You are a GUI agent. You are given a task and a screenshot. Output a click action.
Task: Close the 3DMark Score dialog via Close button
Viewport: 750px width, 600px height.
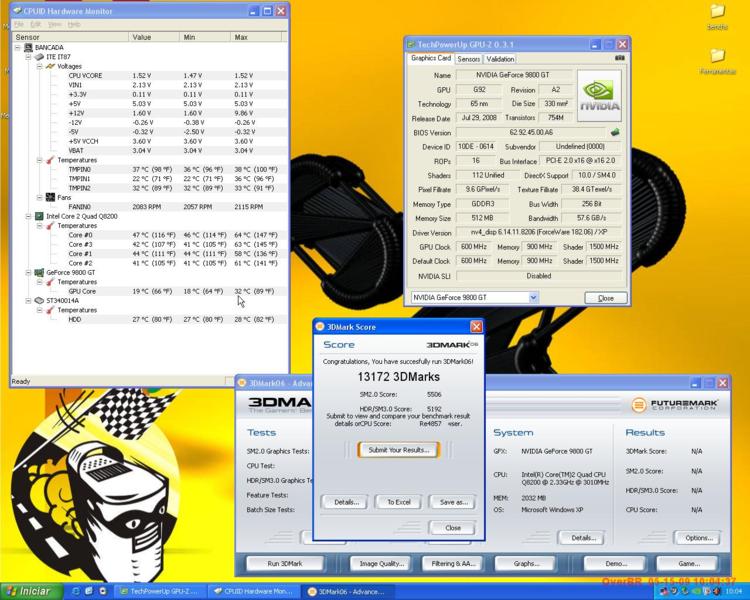[x=453, y=528]
